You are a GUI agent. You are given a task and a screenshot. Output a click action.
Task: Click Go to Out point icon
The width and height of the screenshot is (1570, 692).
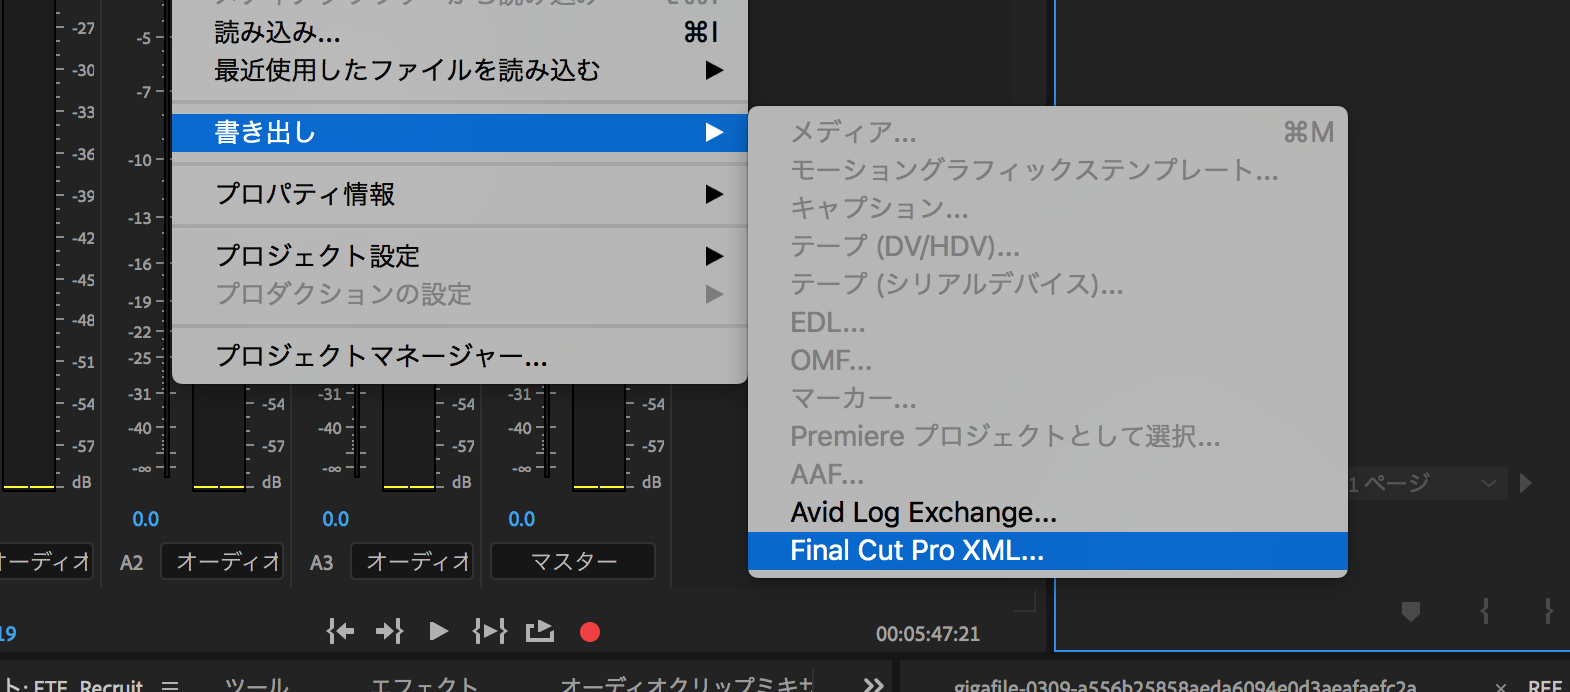[389, 631]
